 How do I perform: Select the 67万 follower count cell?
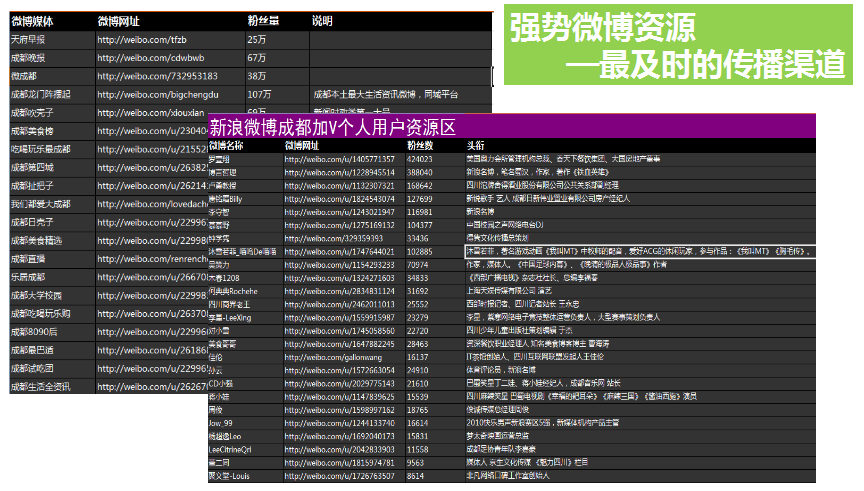(277, 58)
